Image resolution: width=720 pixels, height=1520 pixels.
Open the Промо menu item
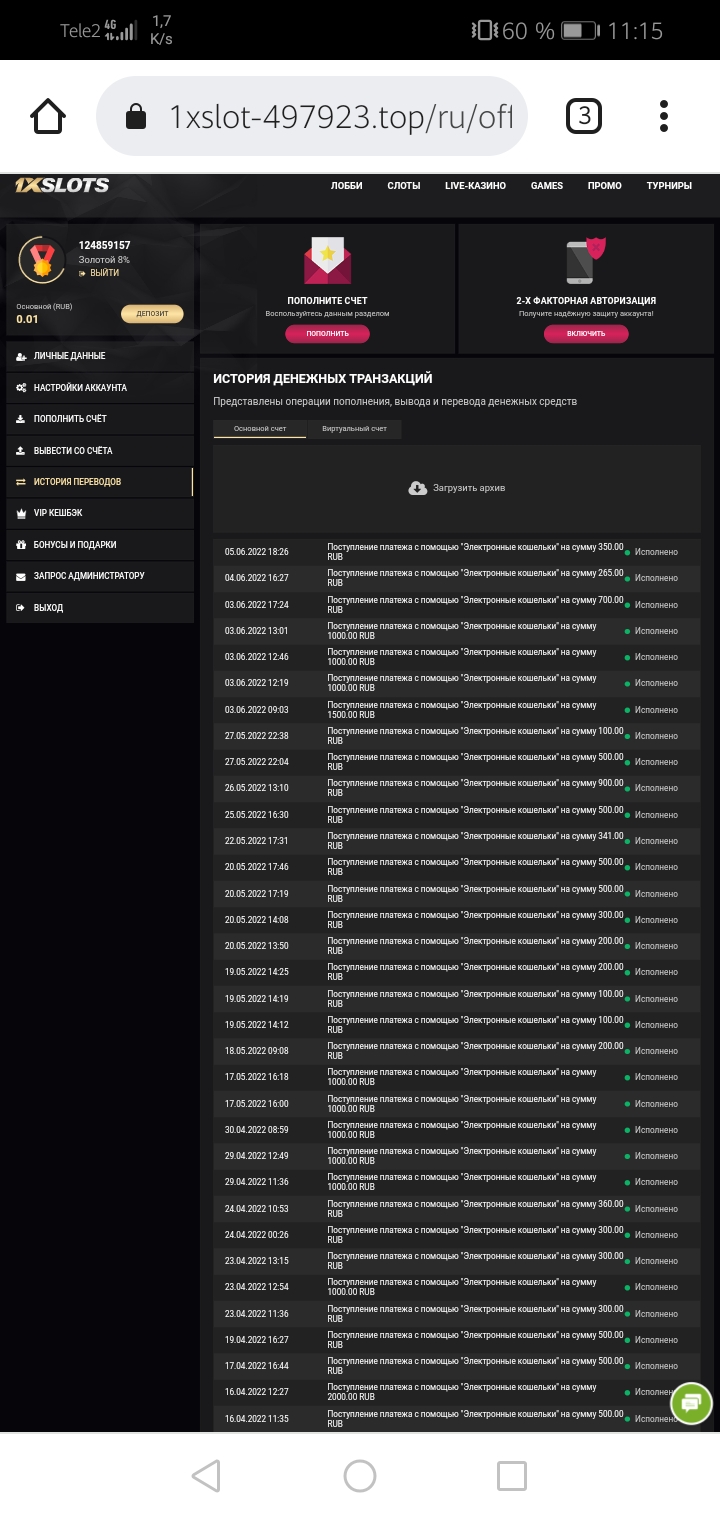pyautogui.click(x=605, y=185)
